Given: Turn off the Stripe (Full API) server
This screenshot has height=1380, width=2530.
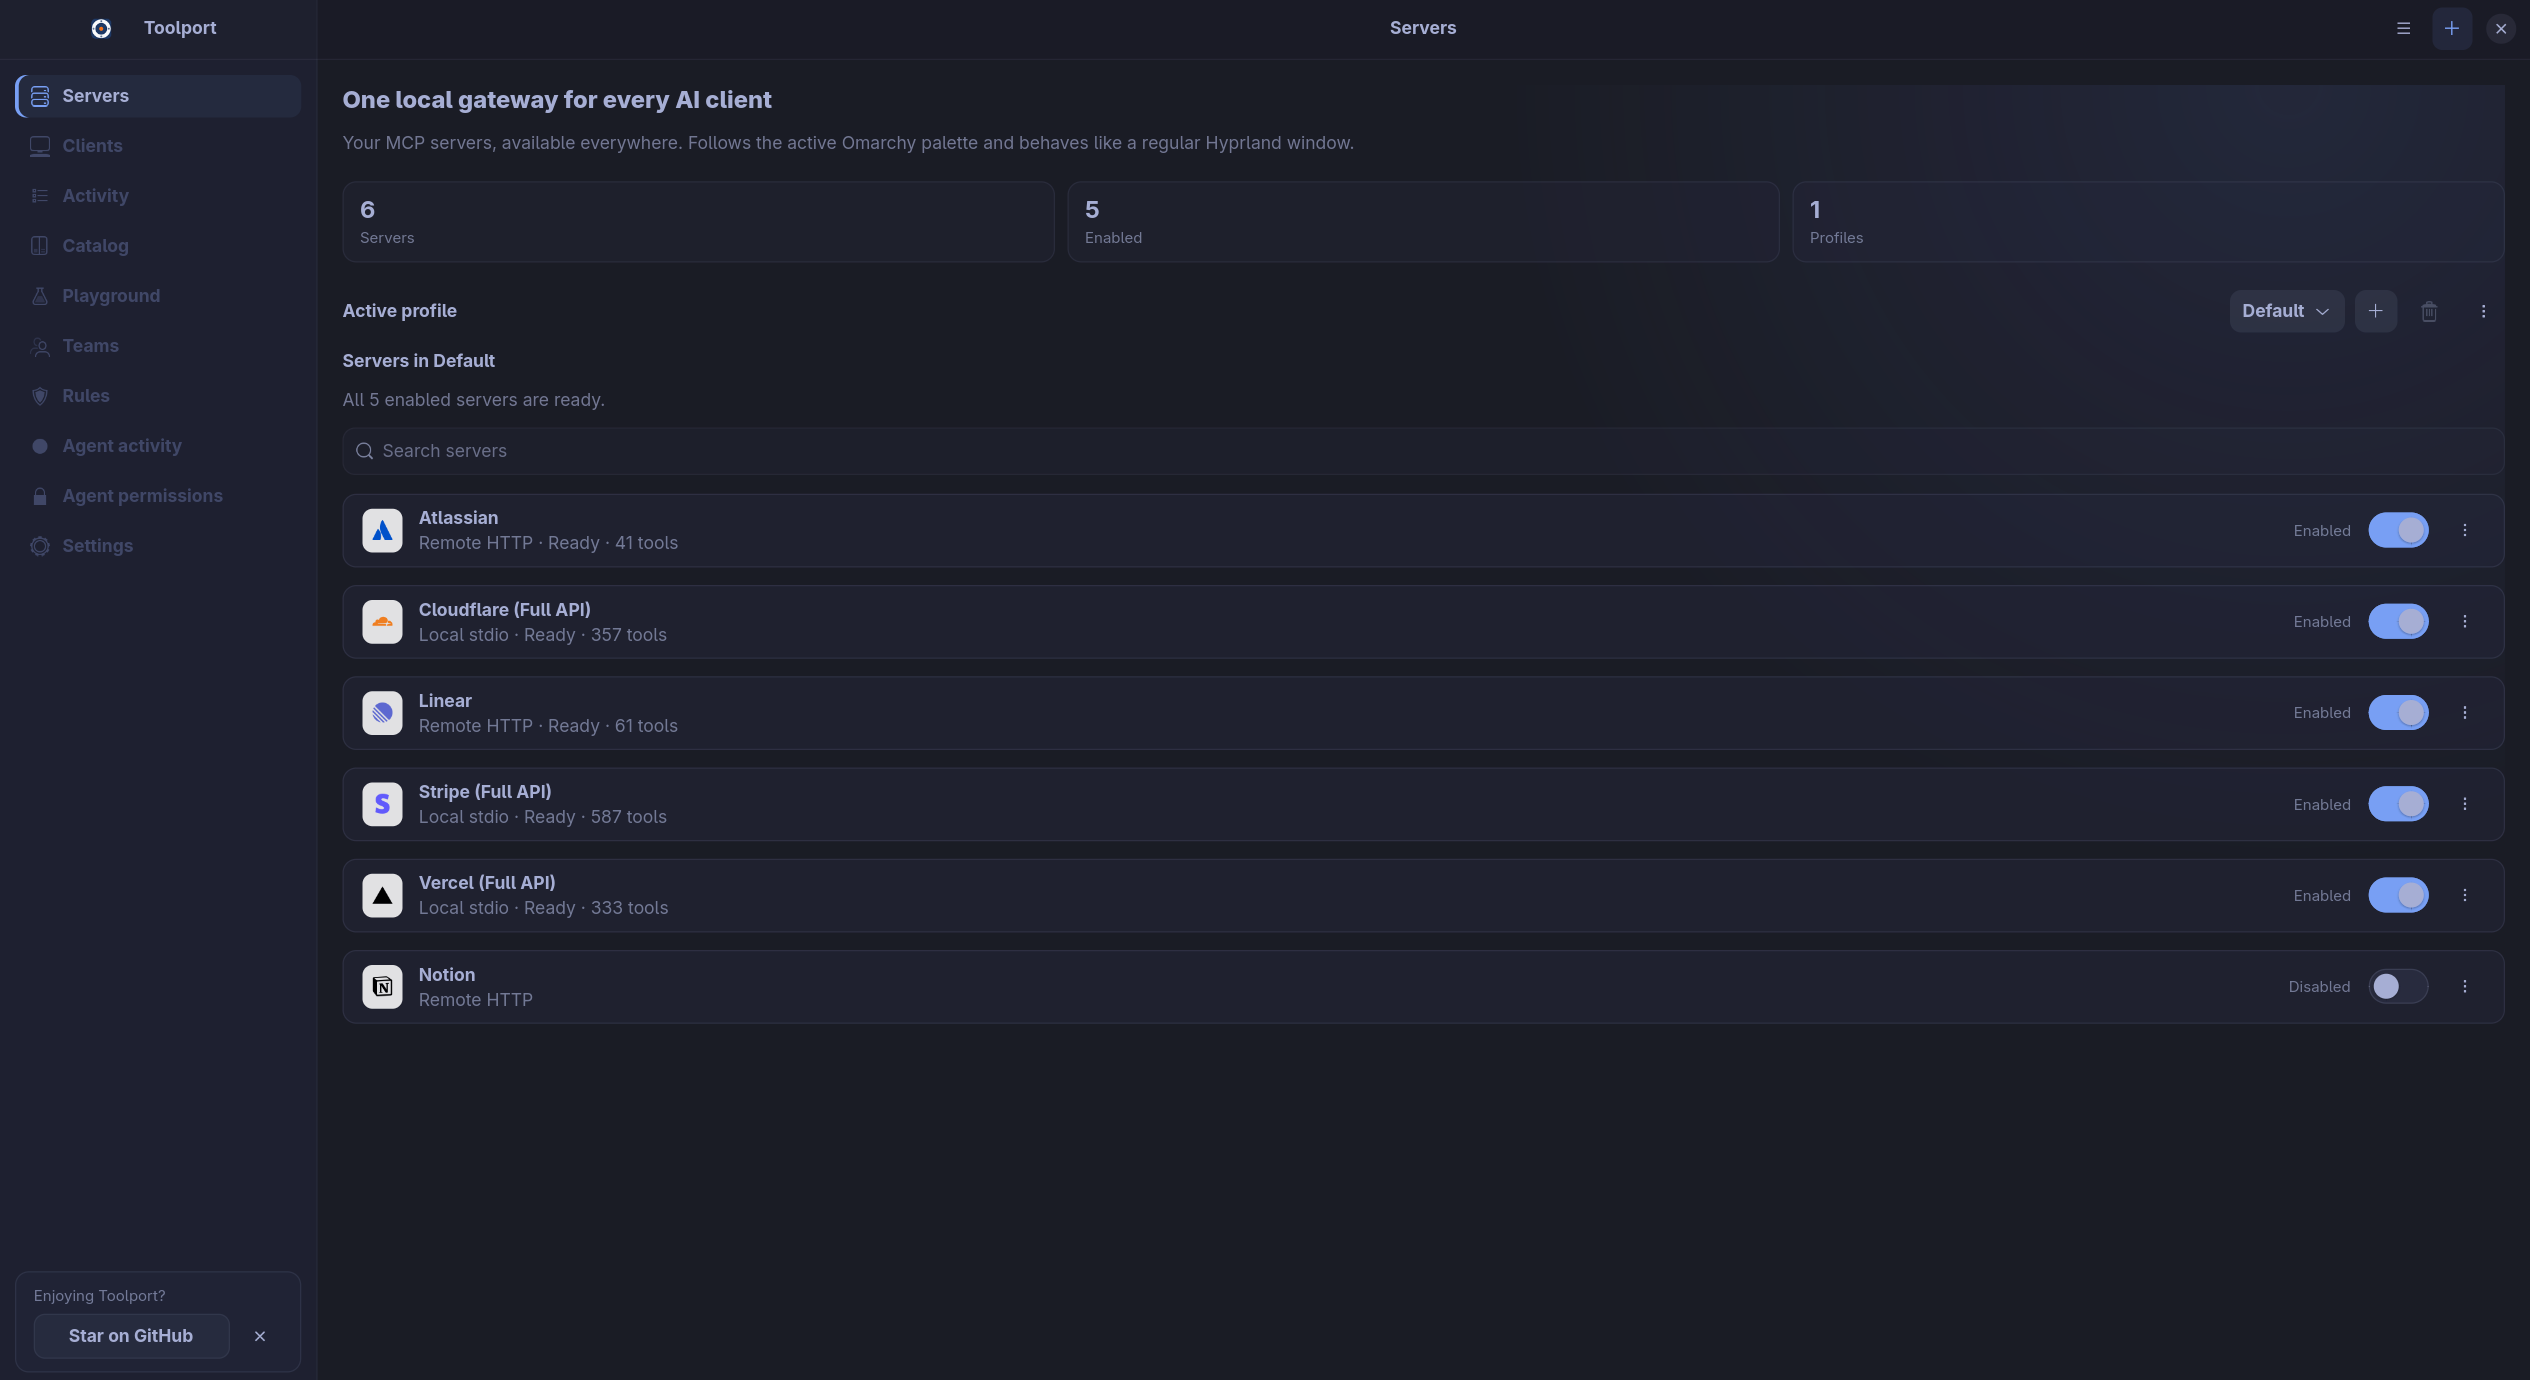Looking at the screenshot, I should pos(2398,804).
